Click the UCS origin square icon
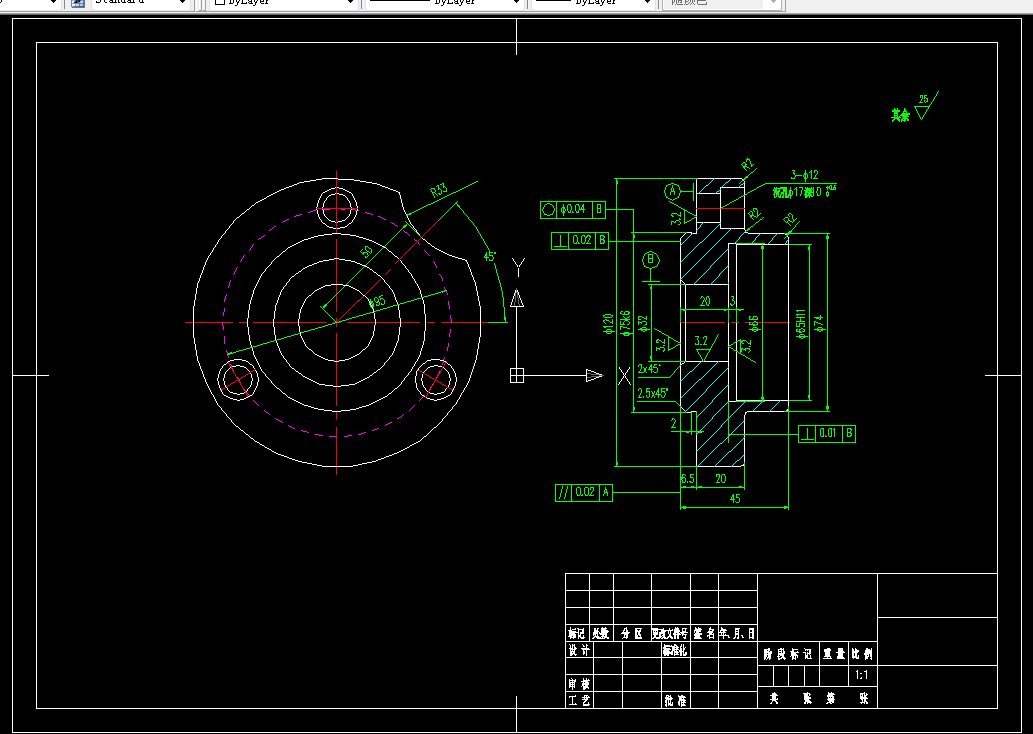The height and width of the screenshot is (734, 1033). click(517, 376)
